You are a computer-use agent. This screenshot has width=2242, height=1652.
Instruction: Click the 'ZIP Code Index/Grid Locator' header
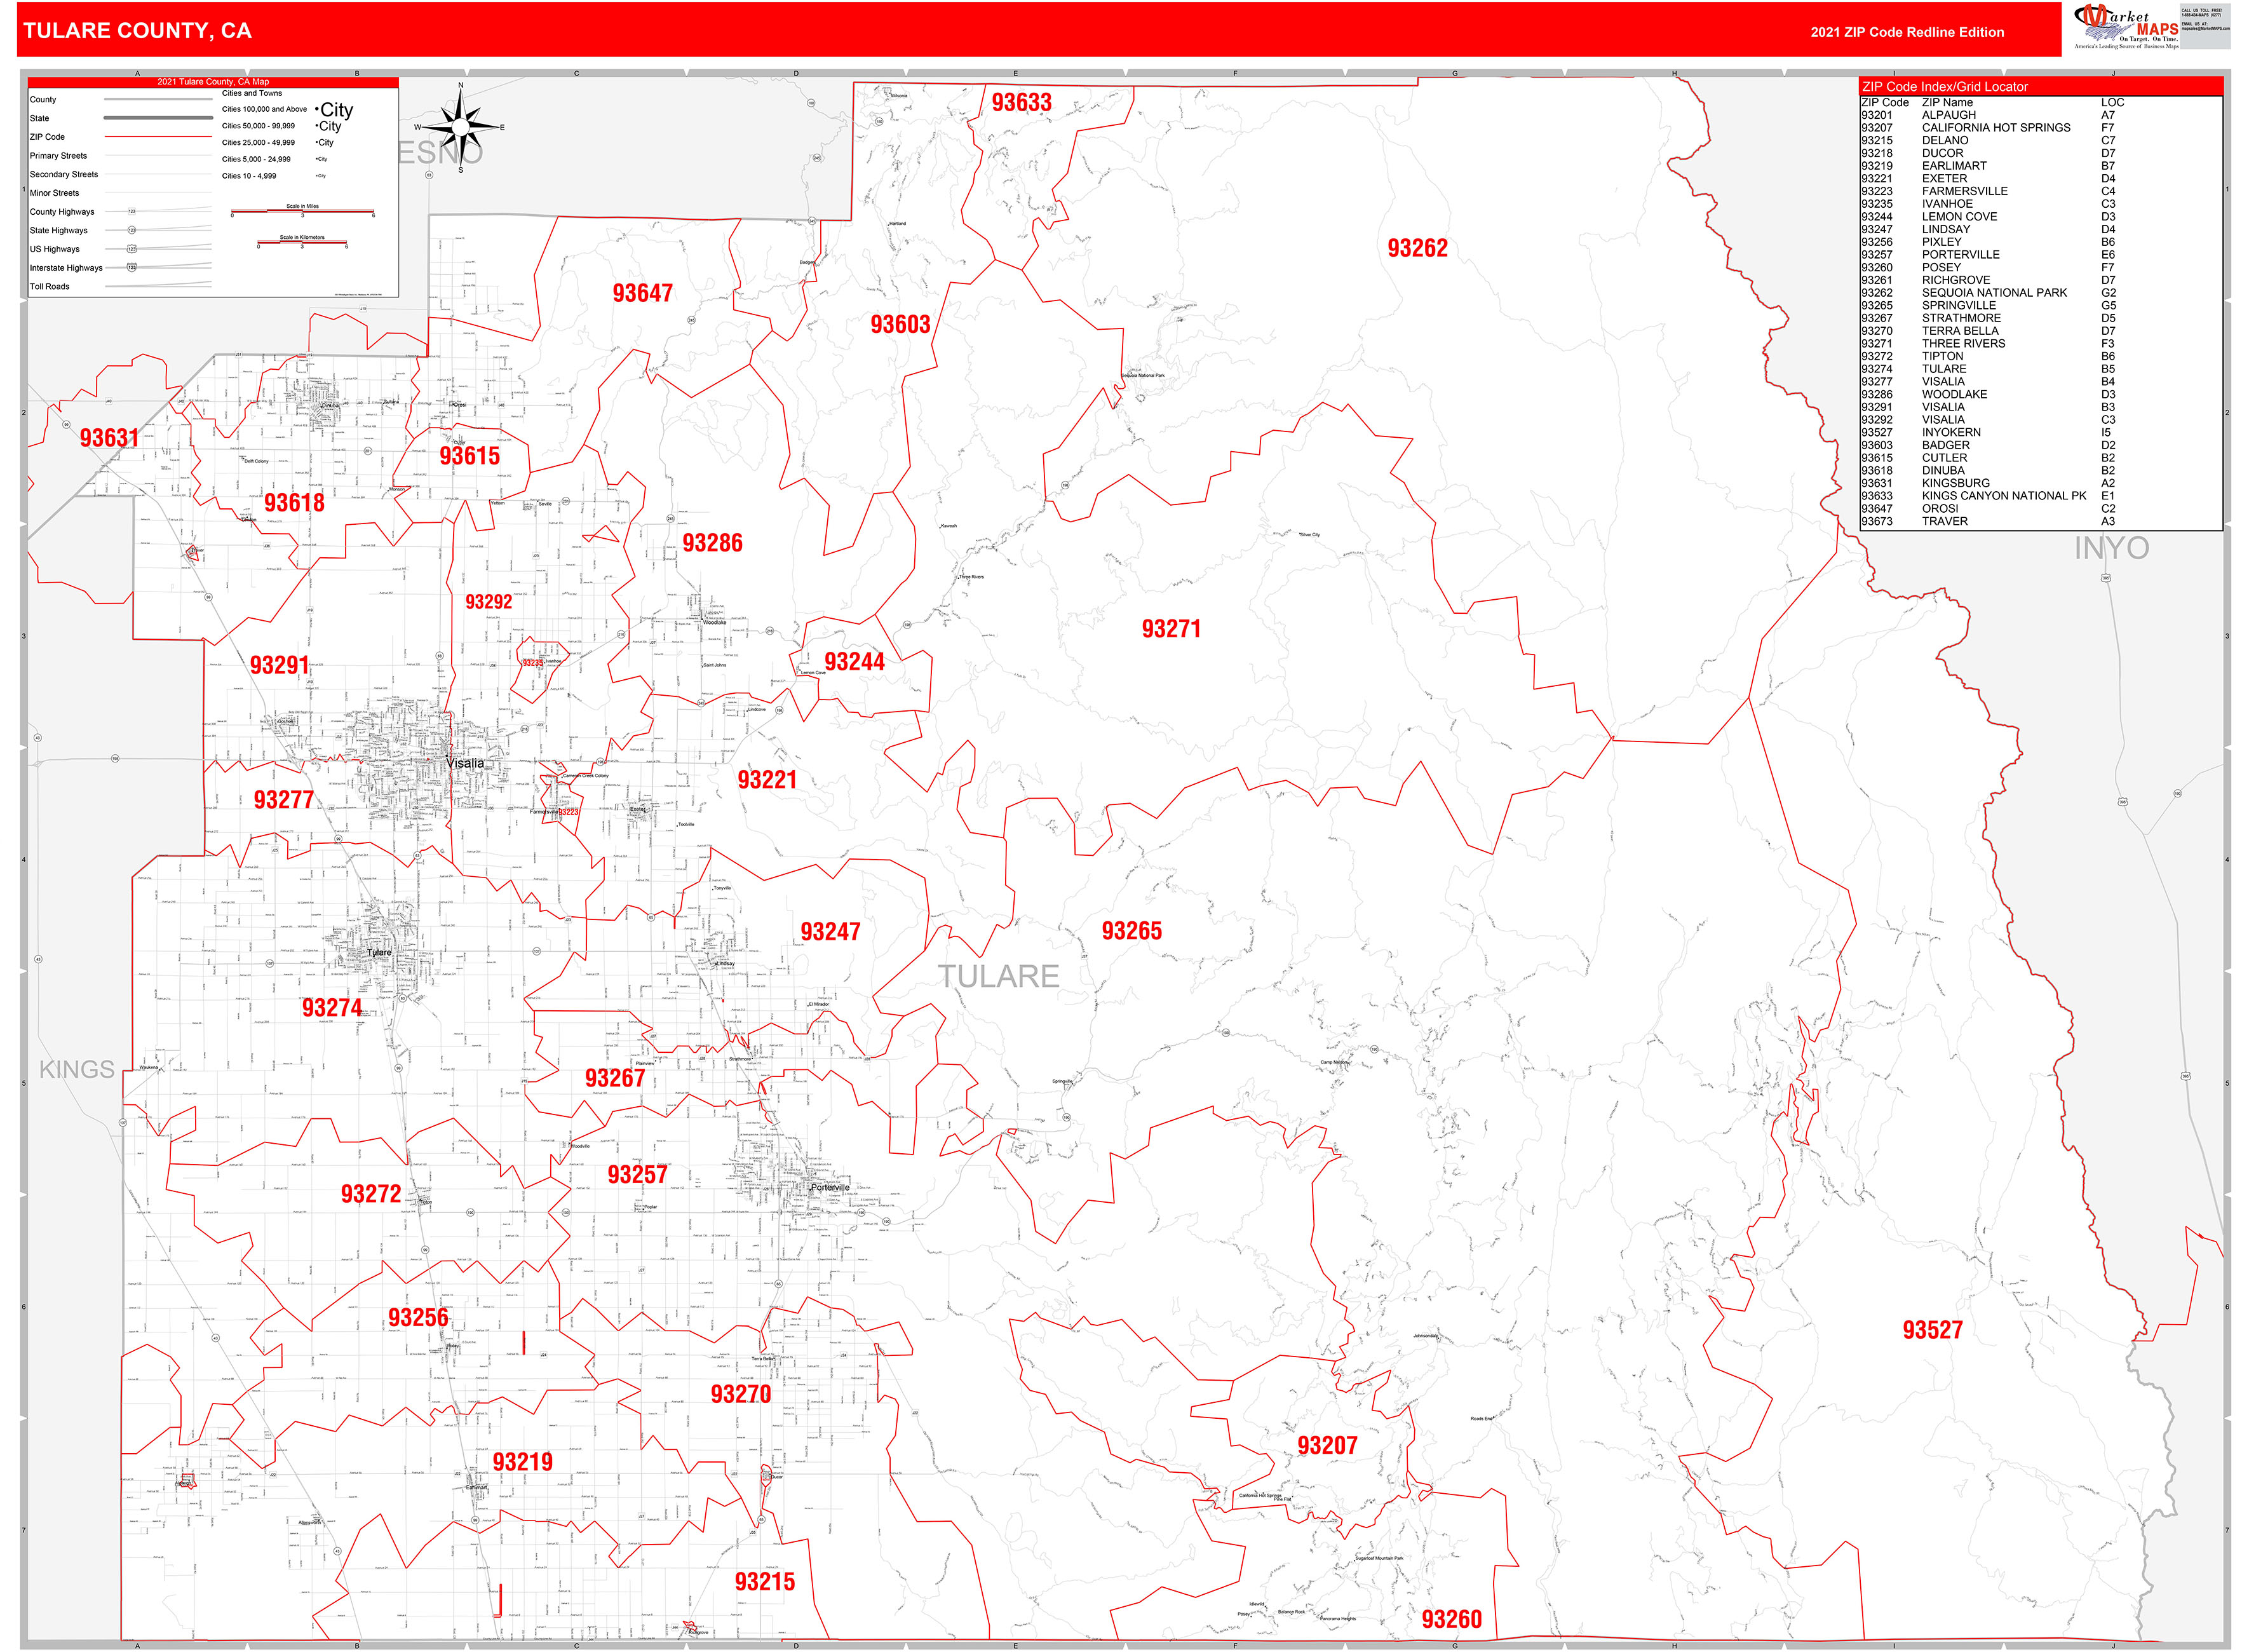[1944, 87]
